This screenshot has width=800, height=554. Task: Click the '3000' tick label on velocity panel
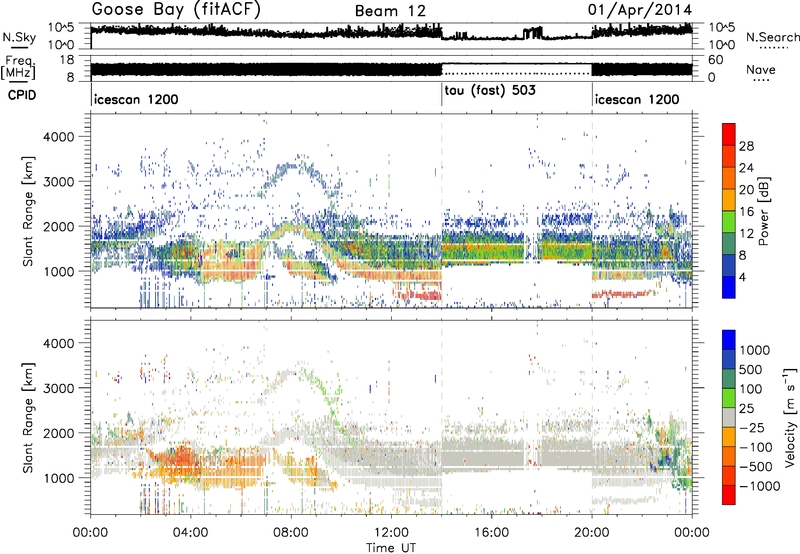point(59,388)
